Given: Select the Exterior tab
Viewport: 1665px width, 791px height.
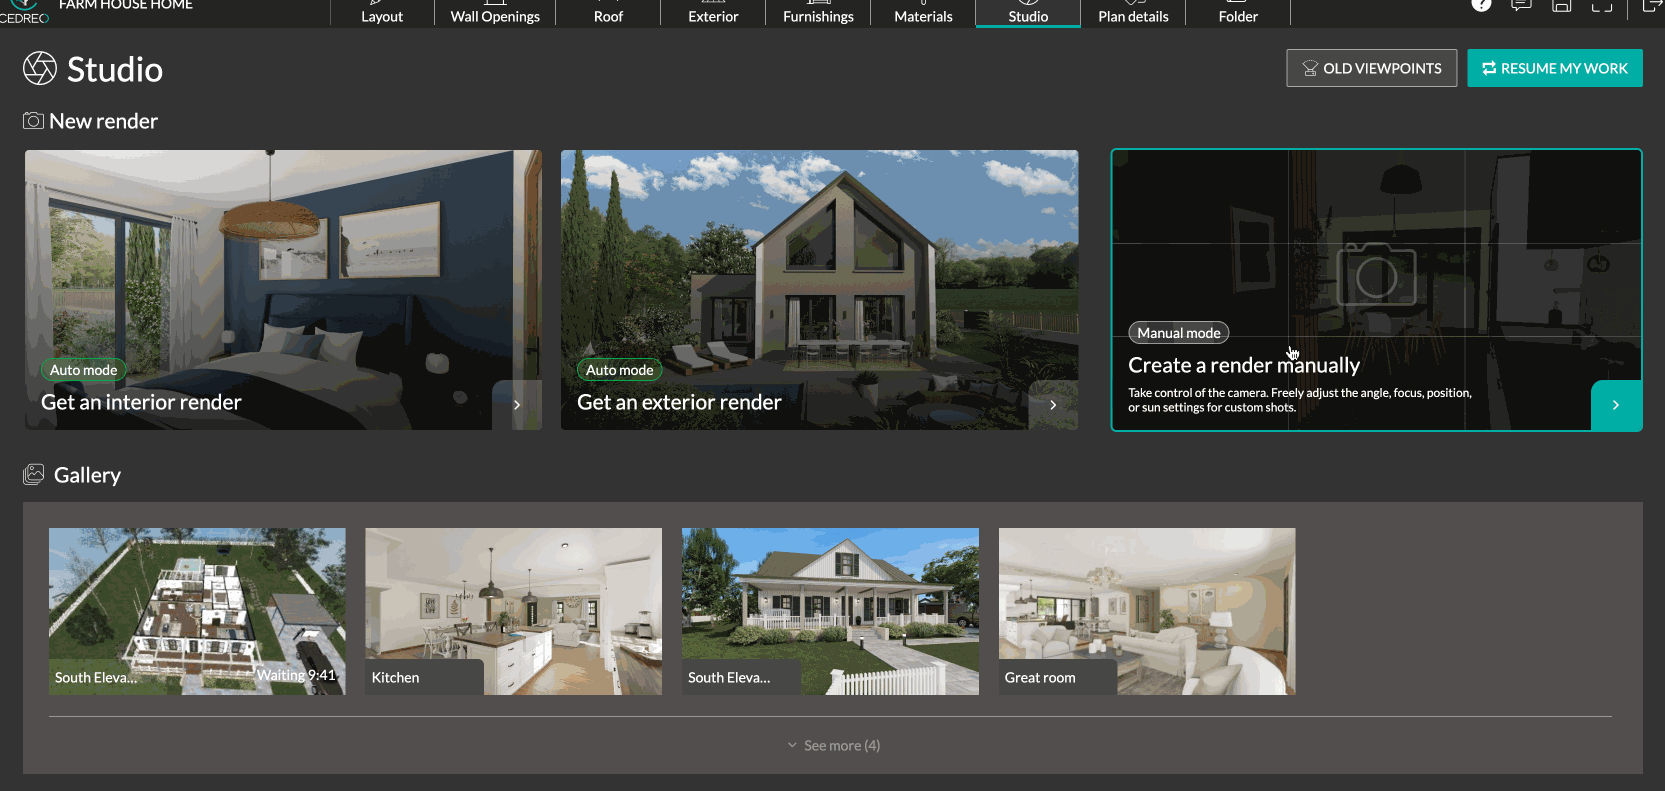Looking at the screenshot, I should coord(713,13).
